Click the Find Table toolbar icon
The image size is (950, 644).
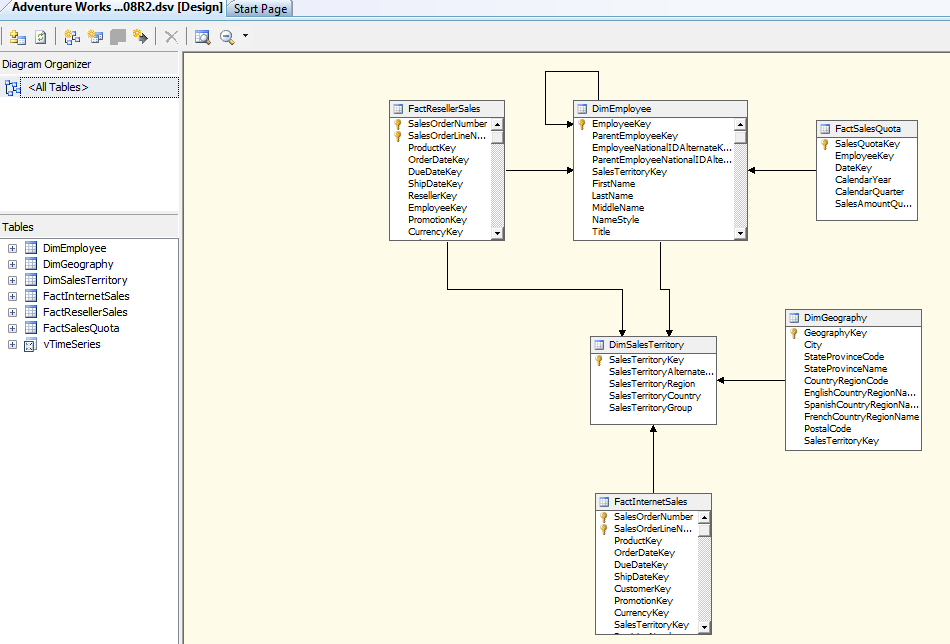click(202, 37)
